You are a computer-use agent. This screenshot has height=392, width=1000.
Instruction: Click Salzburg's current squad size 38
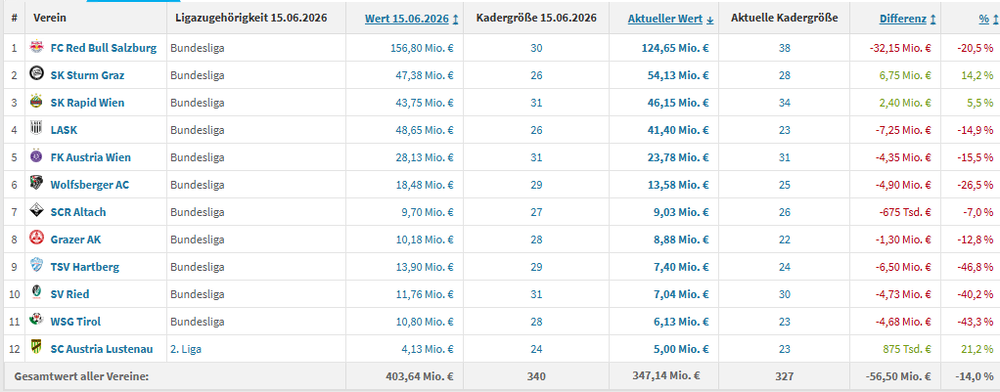[784, 48]
